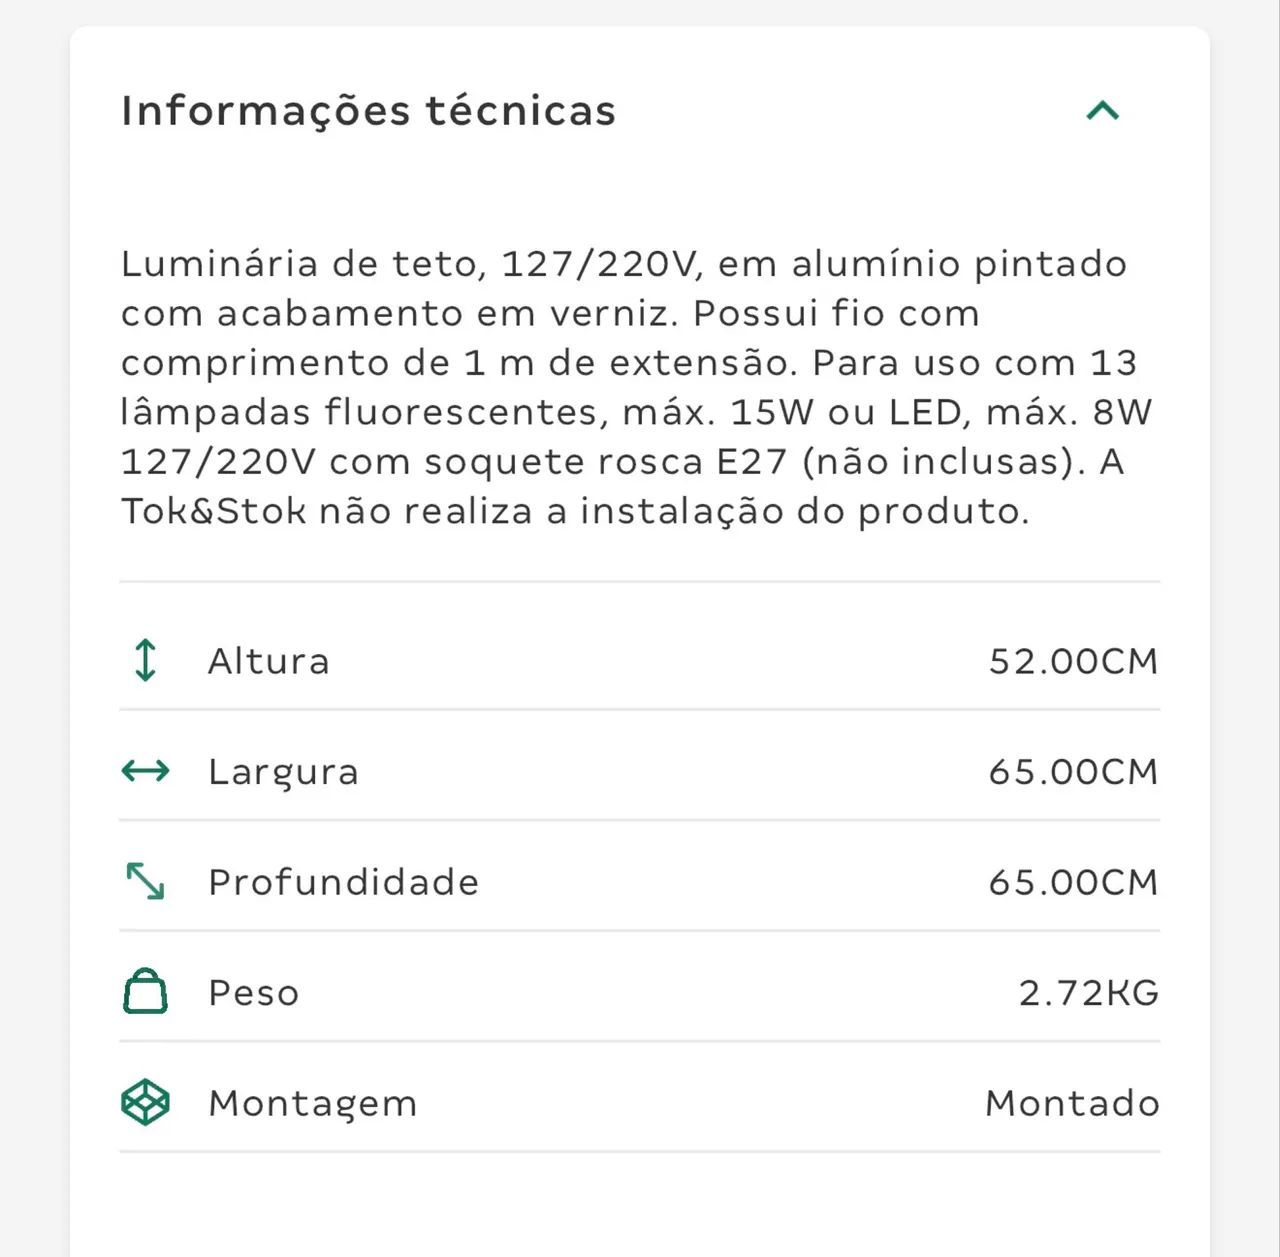Select the Informações técnicas heading
Screen dimensions: 1280x1257
click(368, 110)
